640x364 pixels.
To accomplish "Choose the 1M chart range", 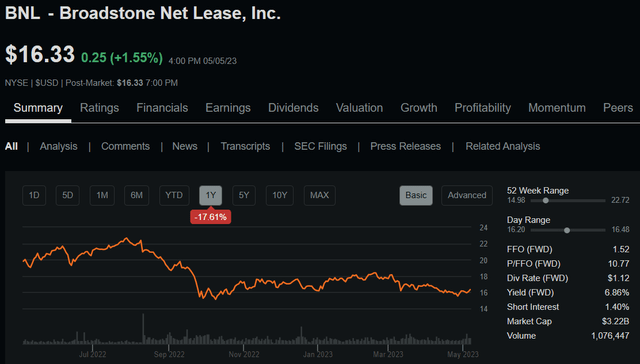I will click(x=102, y=195).
